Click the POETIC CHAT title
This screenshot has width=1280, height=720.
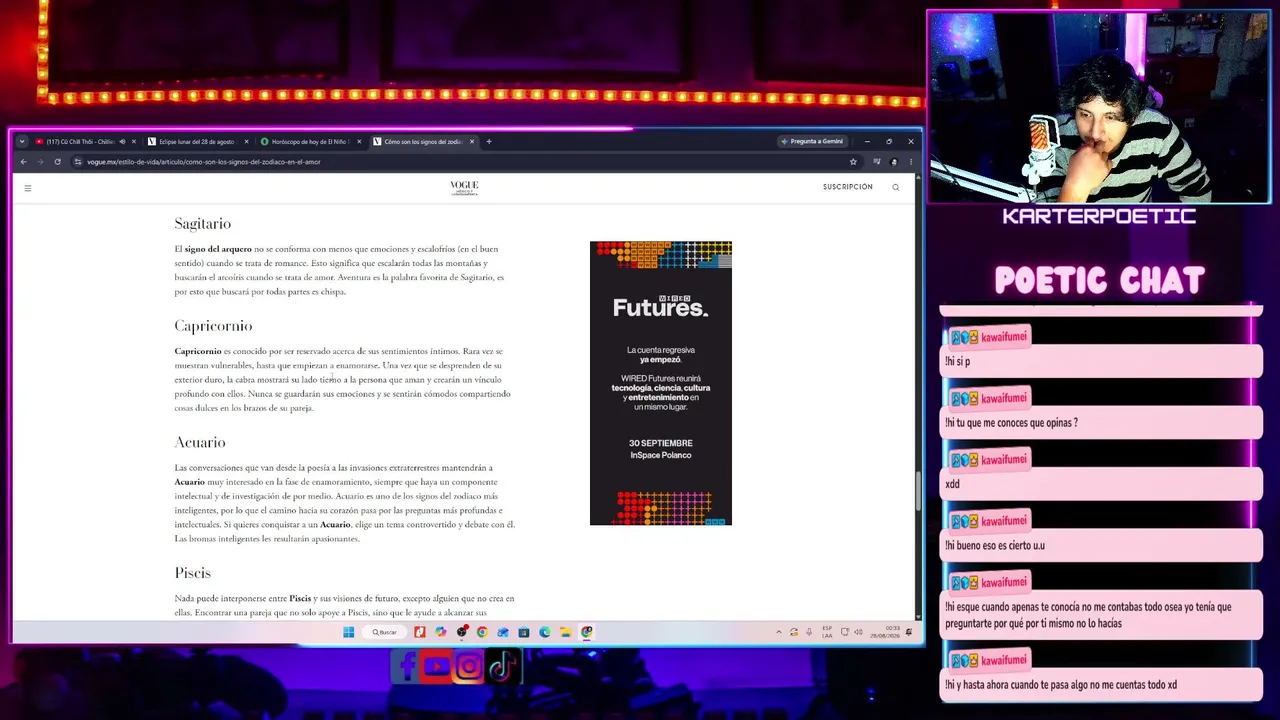pos(1099,282)
